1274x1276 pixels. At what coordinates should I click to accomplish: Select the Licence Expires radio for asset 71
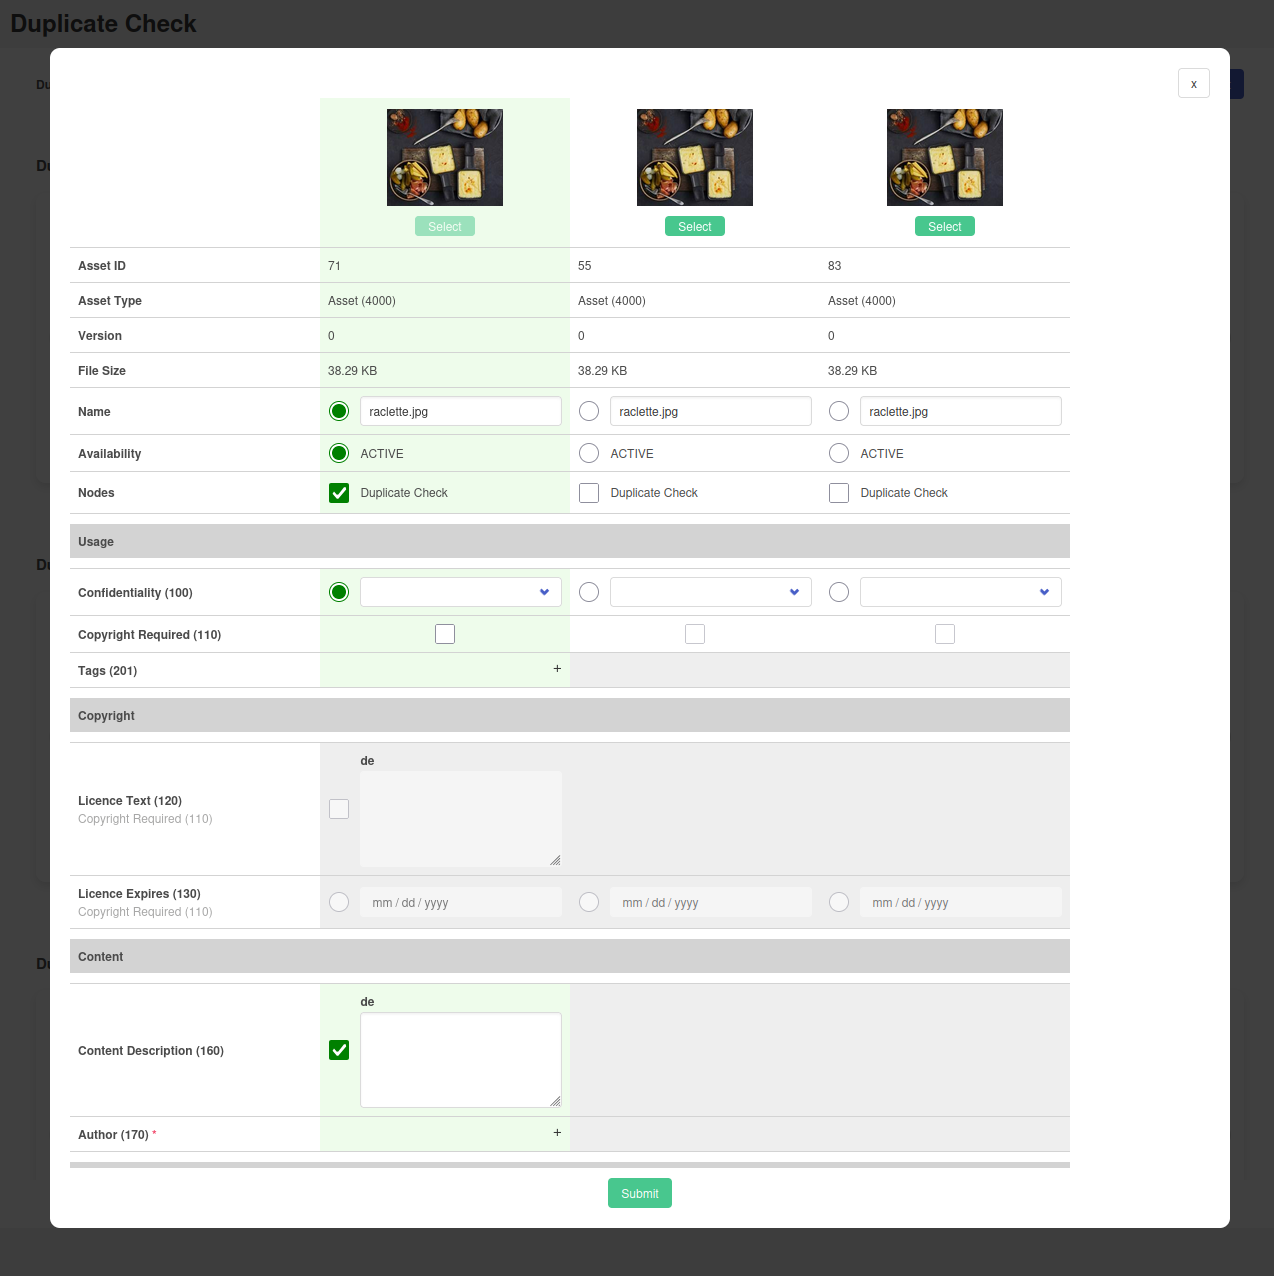pyautogui.click(x=338, y=901)
